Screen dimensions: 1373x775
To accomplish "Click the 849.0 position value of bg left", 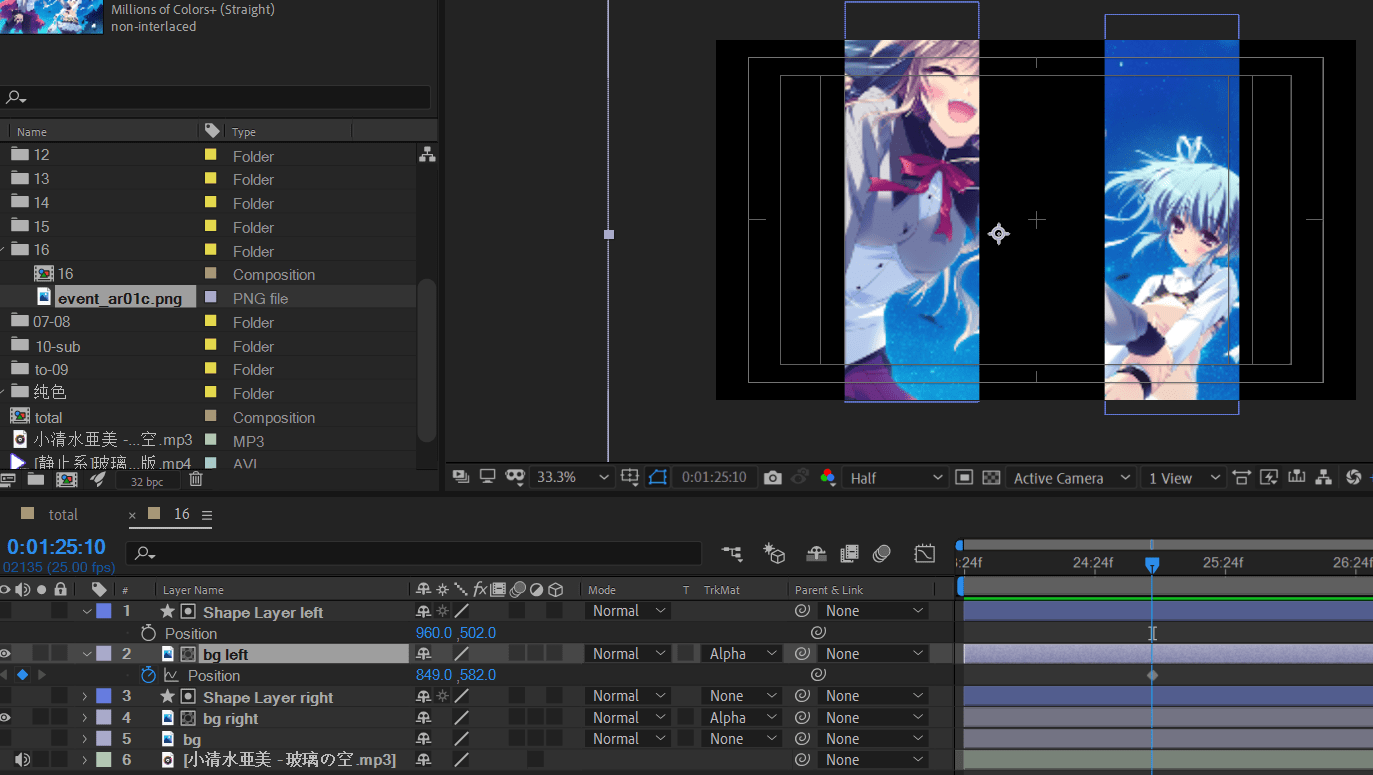I will tap(434, 675).
